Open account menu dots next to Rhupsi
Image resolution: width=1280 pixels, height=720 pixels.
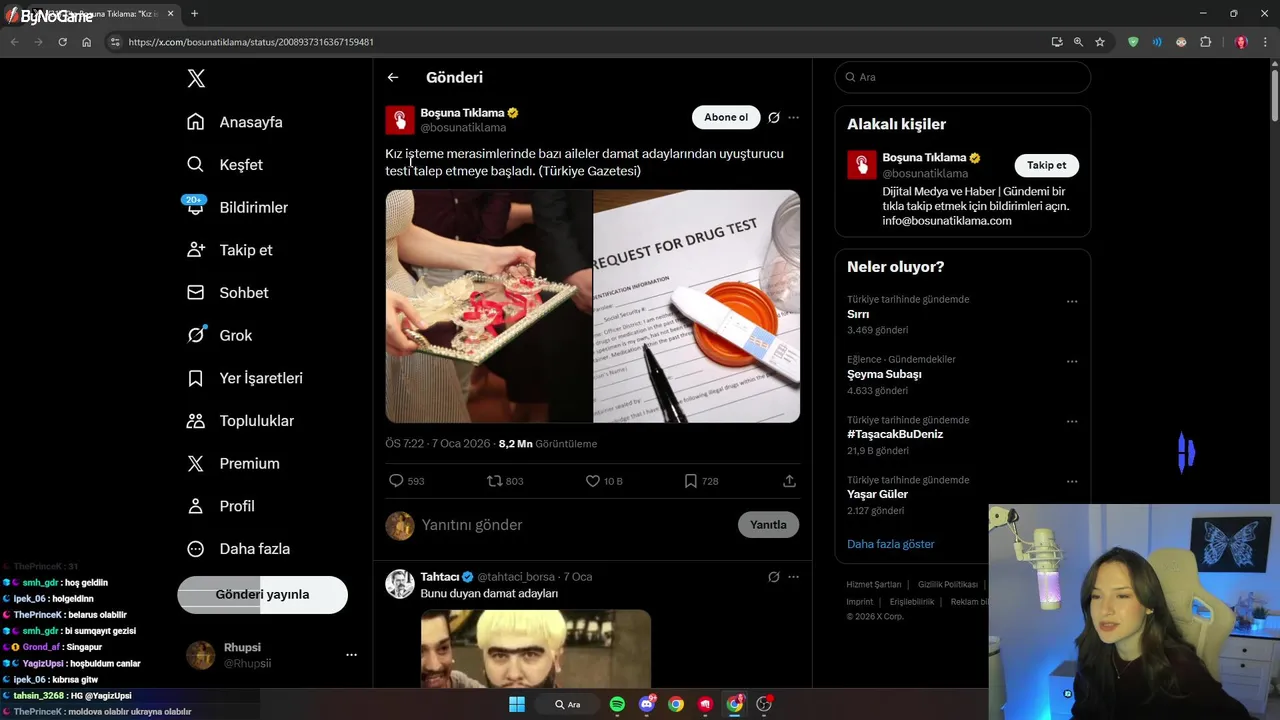coord(351,655)
